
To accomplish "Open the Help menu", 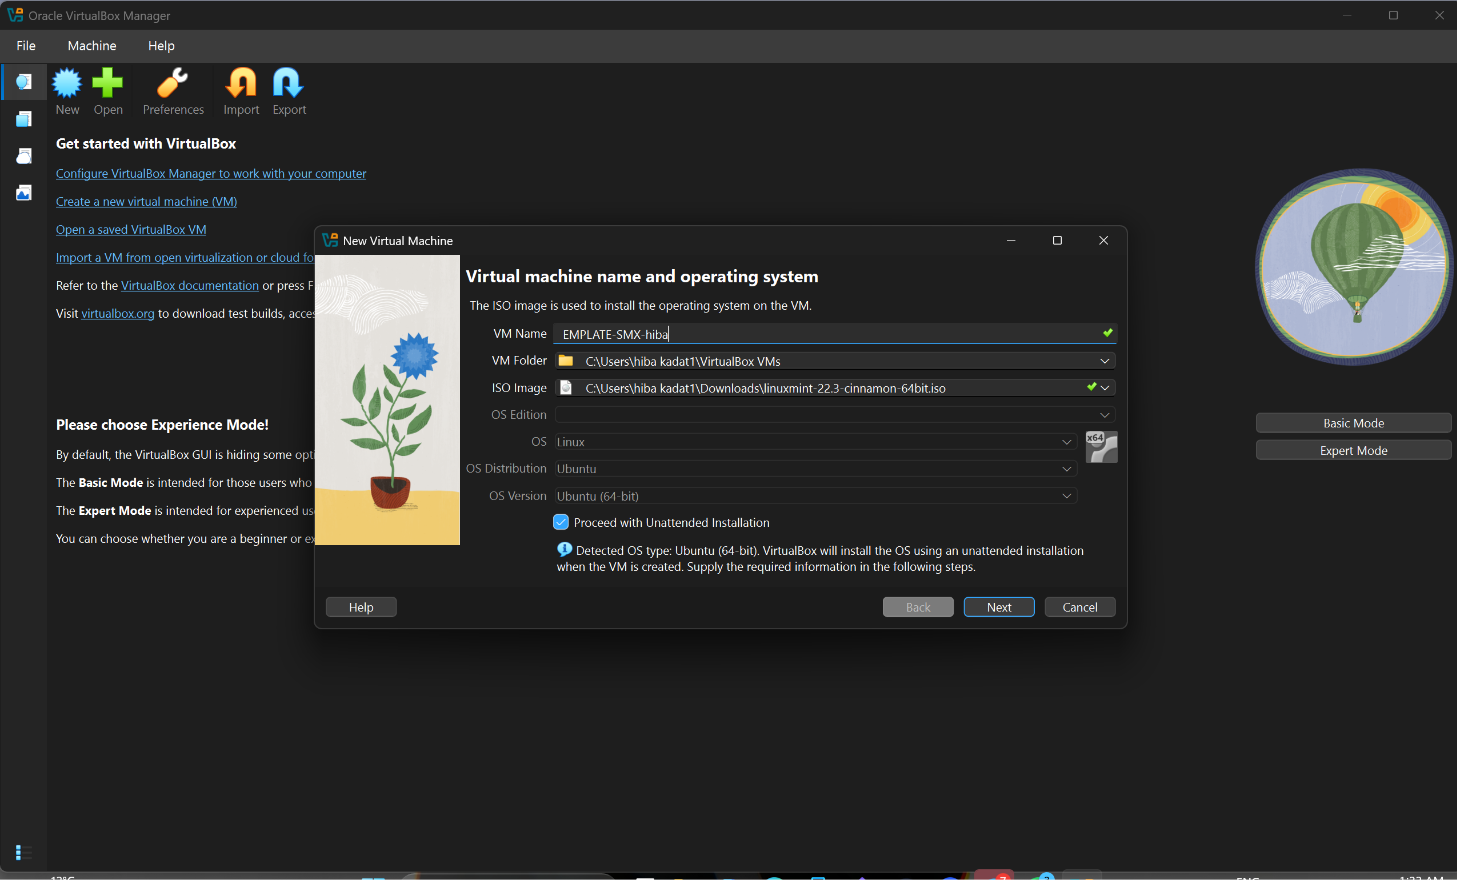I will pyautogui.click(x=161, y=46).
